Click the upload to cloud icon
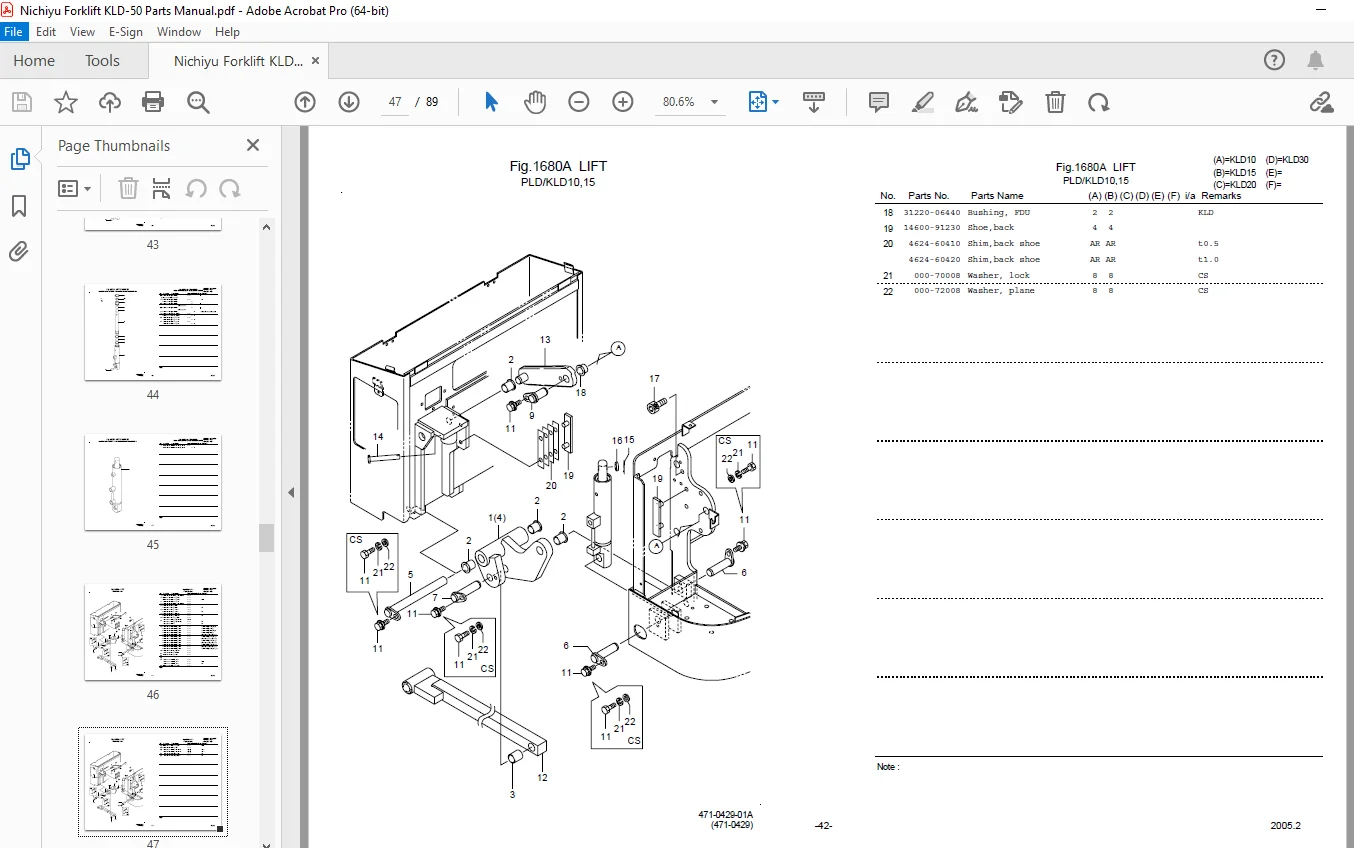The width and height of the screenshot is (1354, 848). (x=110, y=102)
